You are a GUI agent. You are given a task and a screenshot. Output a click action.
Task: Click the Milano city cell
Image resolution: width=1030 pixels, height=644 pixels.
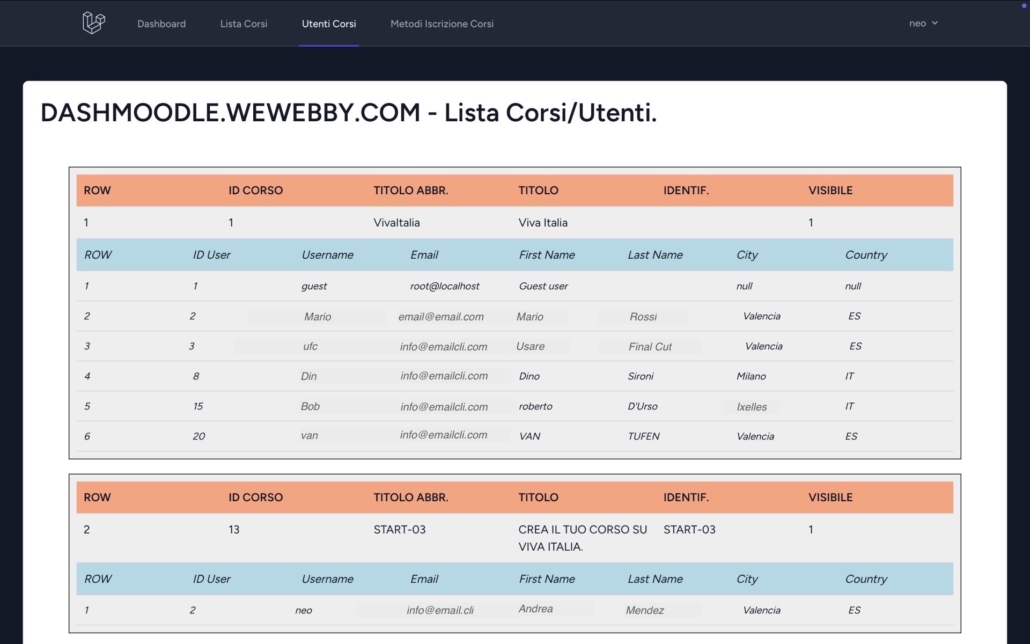(x=751, y=377)
